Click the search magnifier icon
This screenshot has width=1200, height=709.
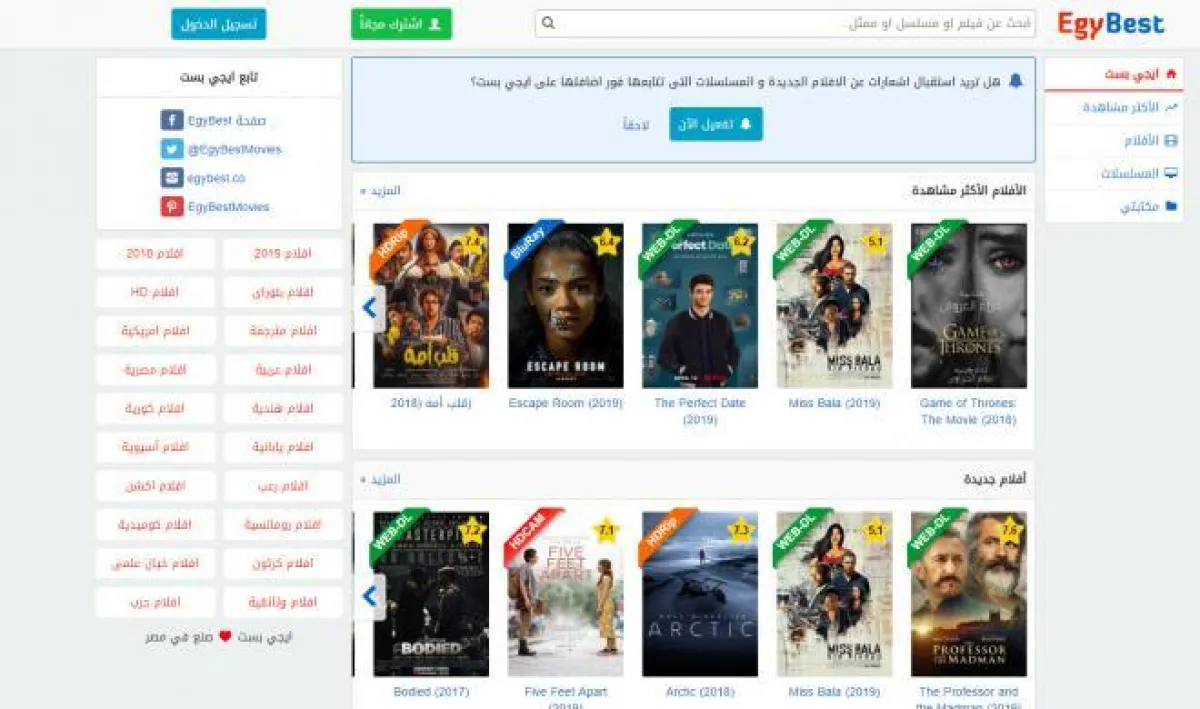click(548, 23)
